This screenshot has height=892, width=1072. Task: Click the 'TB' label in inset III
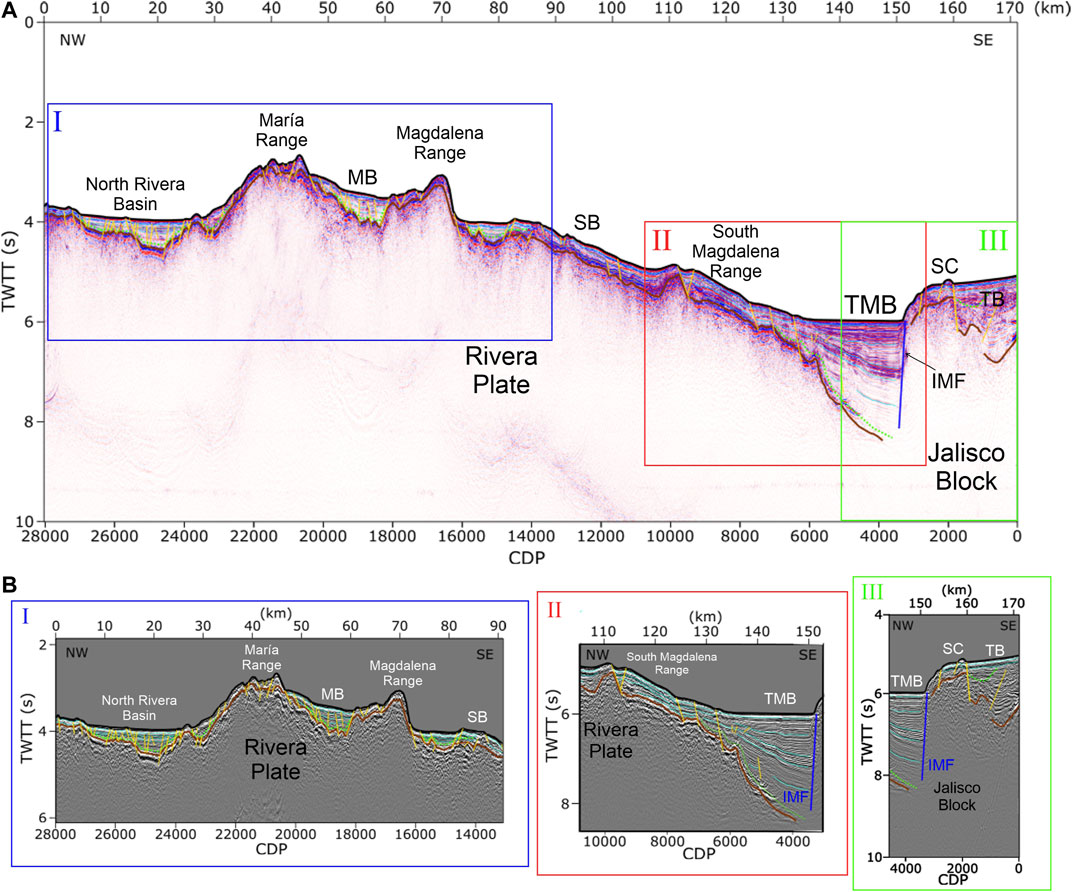pos(995,650)
